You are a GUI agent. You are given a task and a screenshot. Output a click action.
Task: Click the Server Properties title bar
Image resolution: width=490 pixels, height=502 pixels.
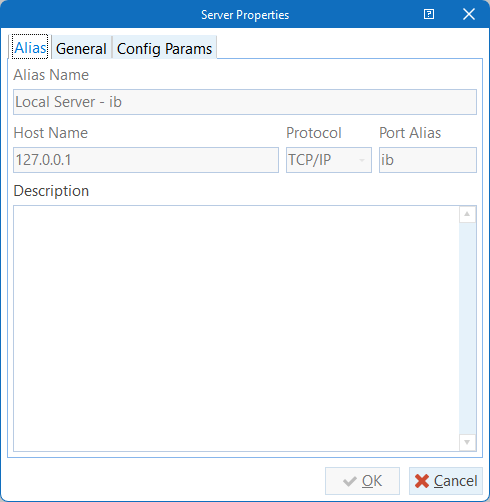[x=245, y=14]
